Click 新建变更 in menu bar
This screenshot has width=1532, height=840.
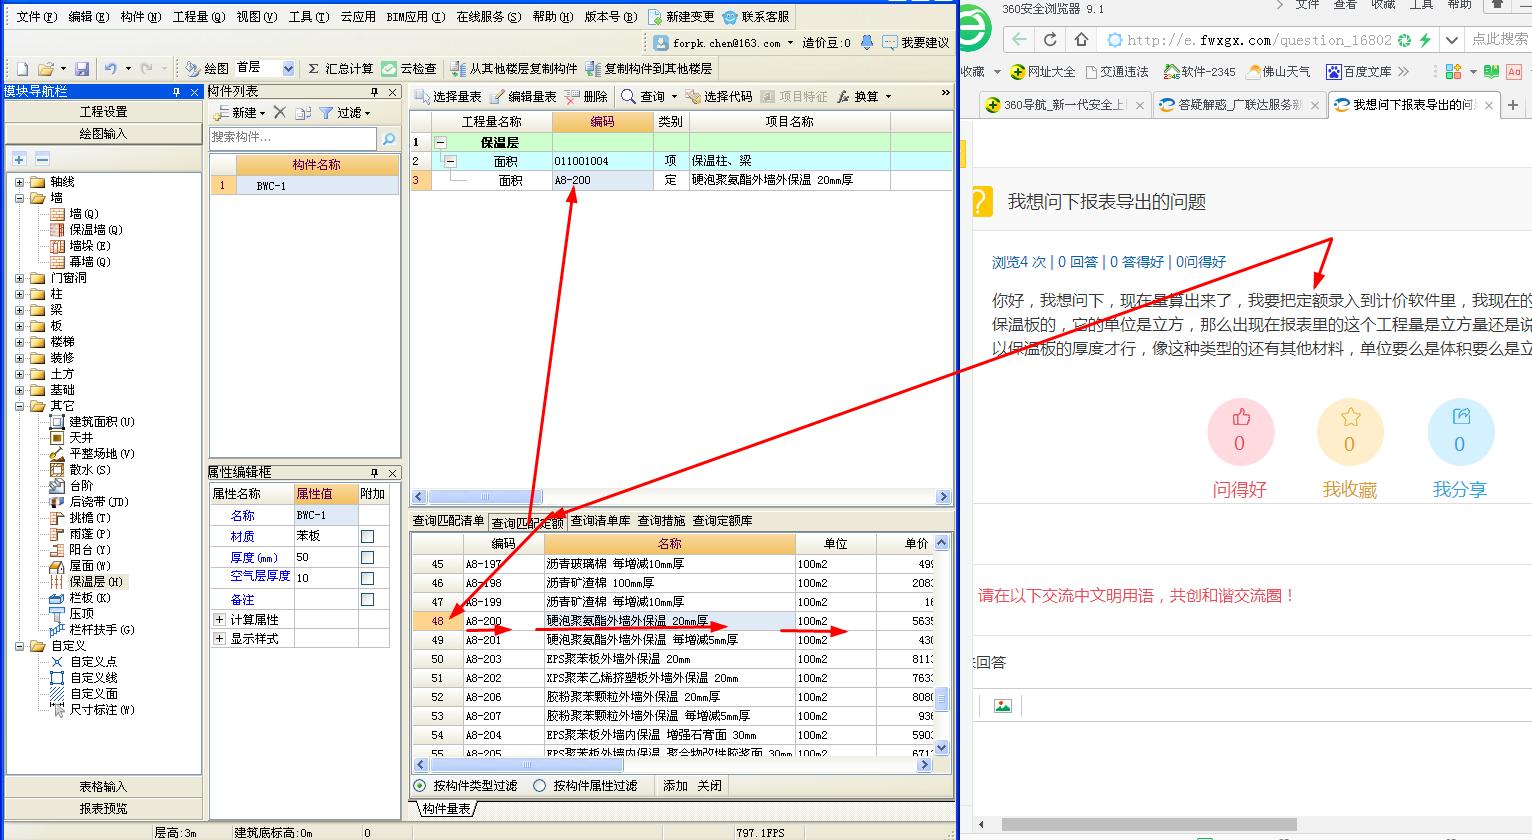click(680, 17)
